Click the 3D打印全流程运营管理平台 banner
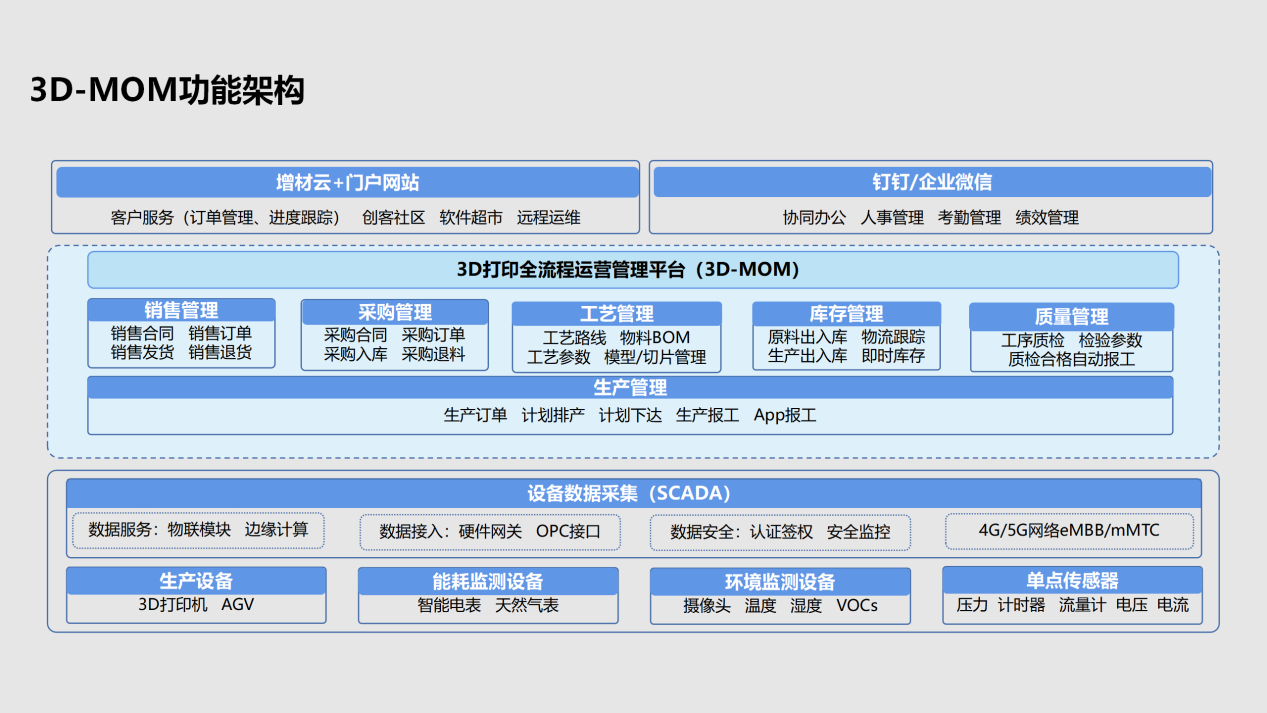Image resolution: width=1267 pixels, height=713 pixels. [x=632, y=270]
